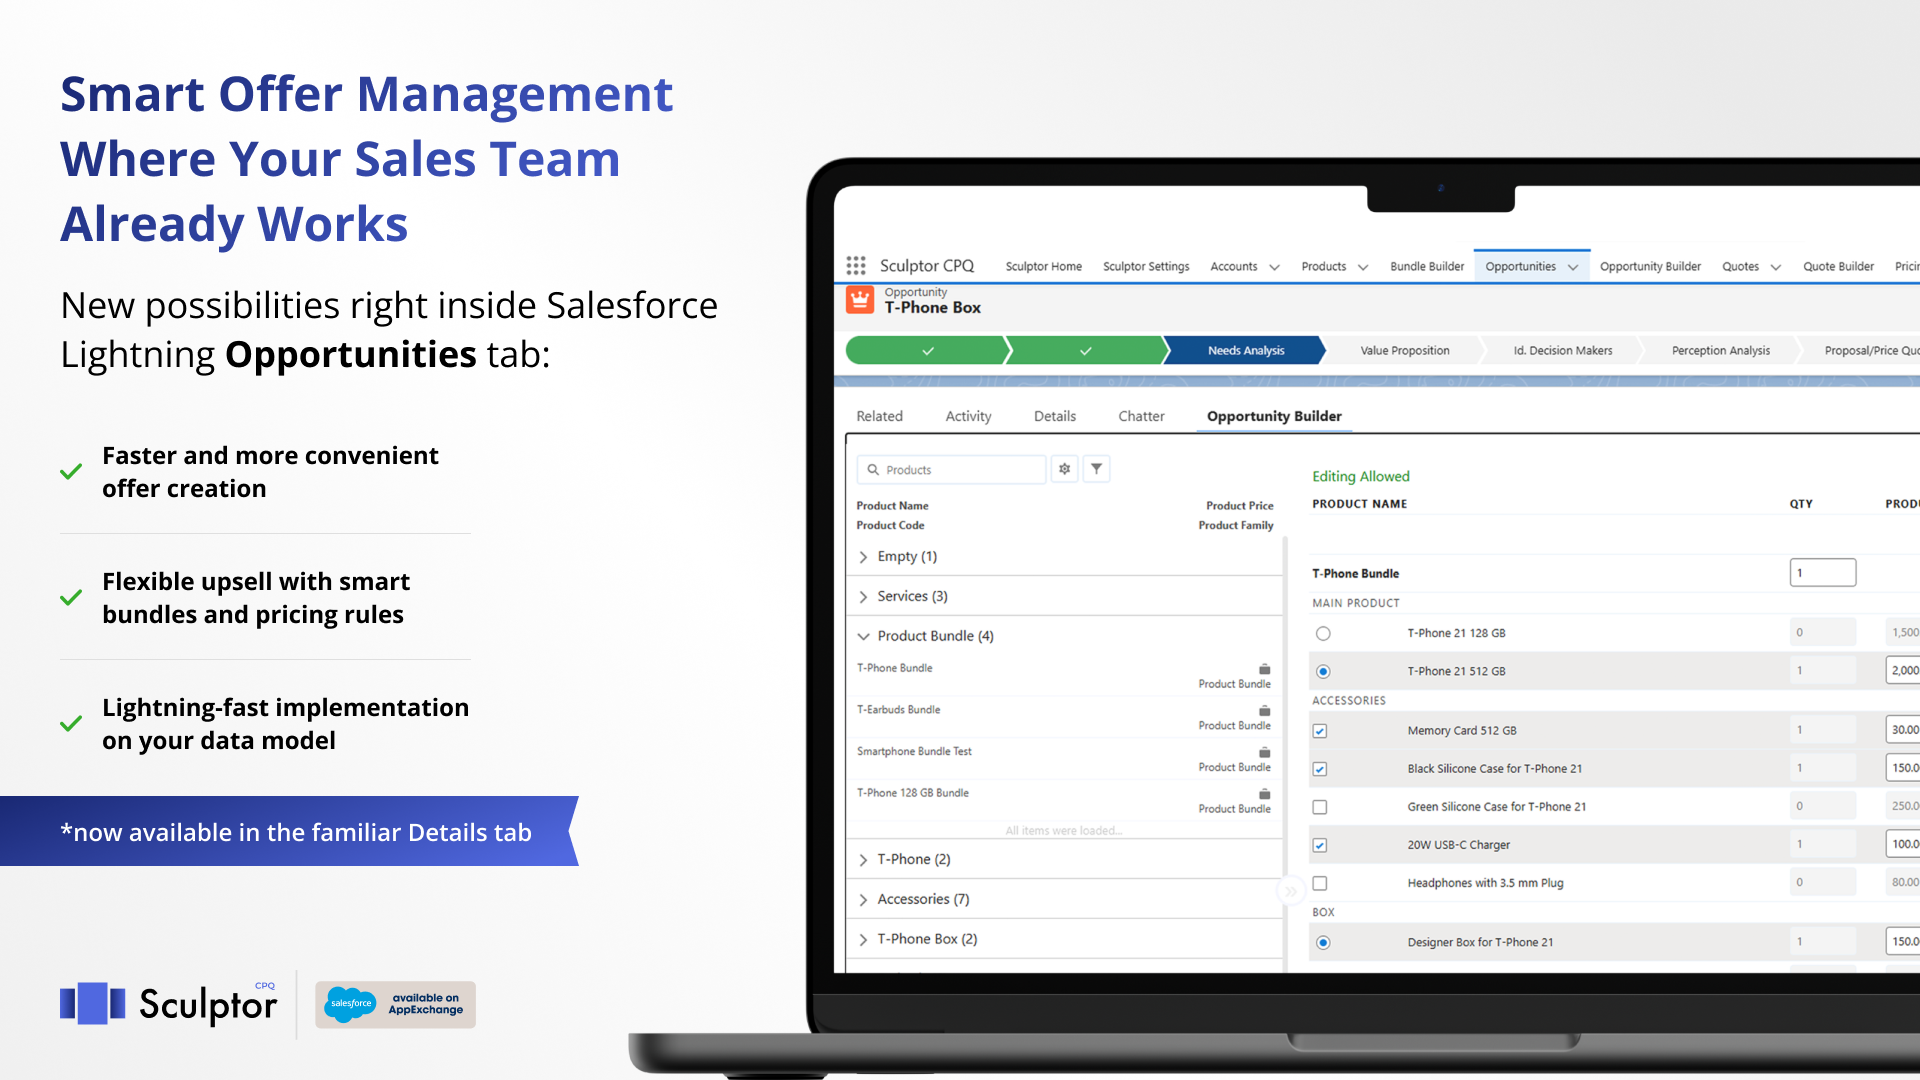Enable the Headphones with 3.5 mm Plug checkbox
Viewport: 1920px width, 1080px height.
point(1320,884)
